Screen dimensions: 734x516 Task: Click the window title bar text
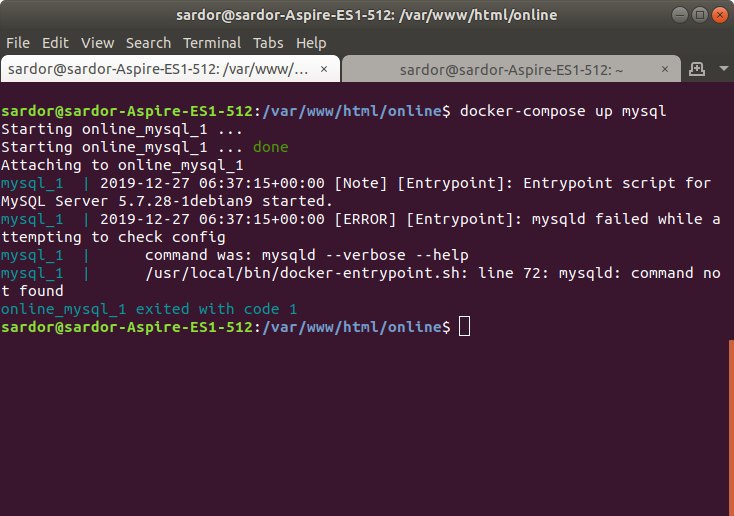pos(367,15)
